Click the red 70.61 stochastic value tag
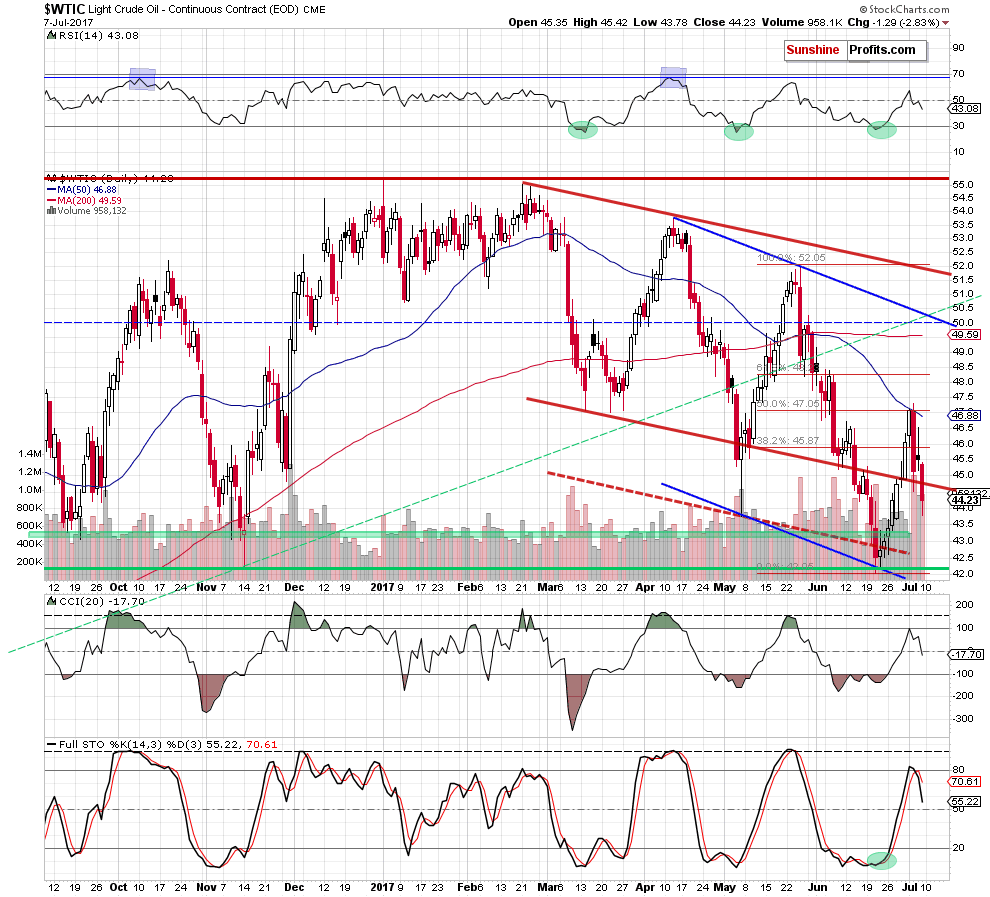 pyautogui.click(x=965, y=781)
